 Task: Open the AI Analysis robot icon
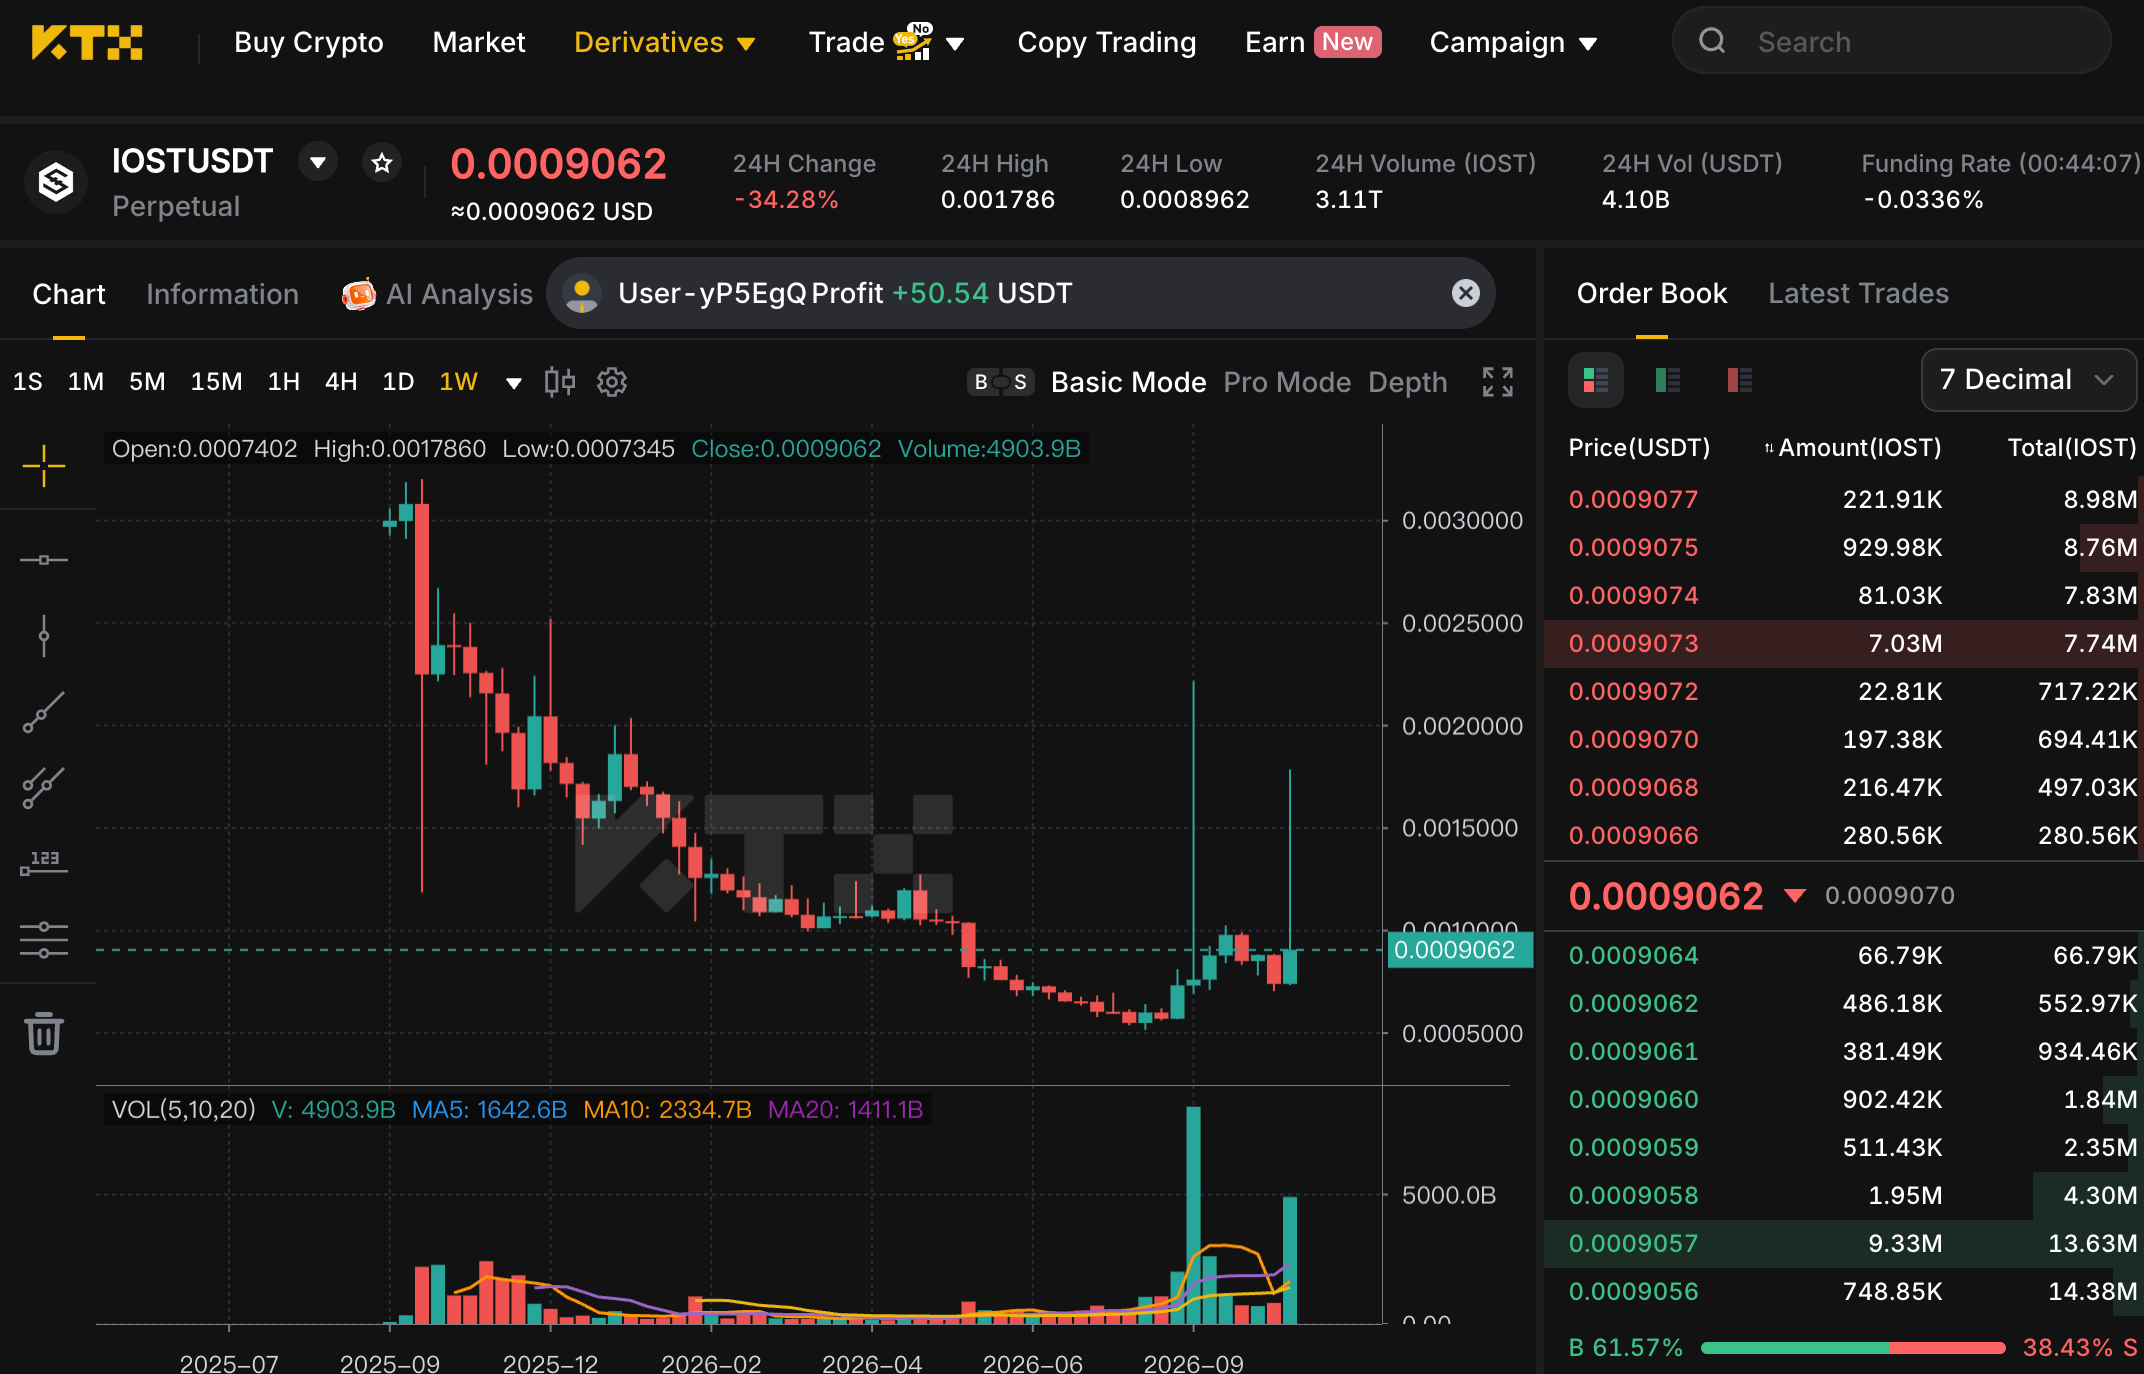click(x=358, y=294)
